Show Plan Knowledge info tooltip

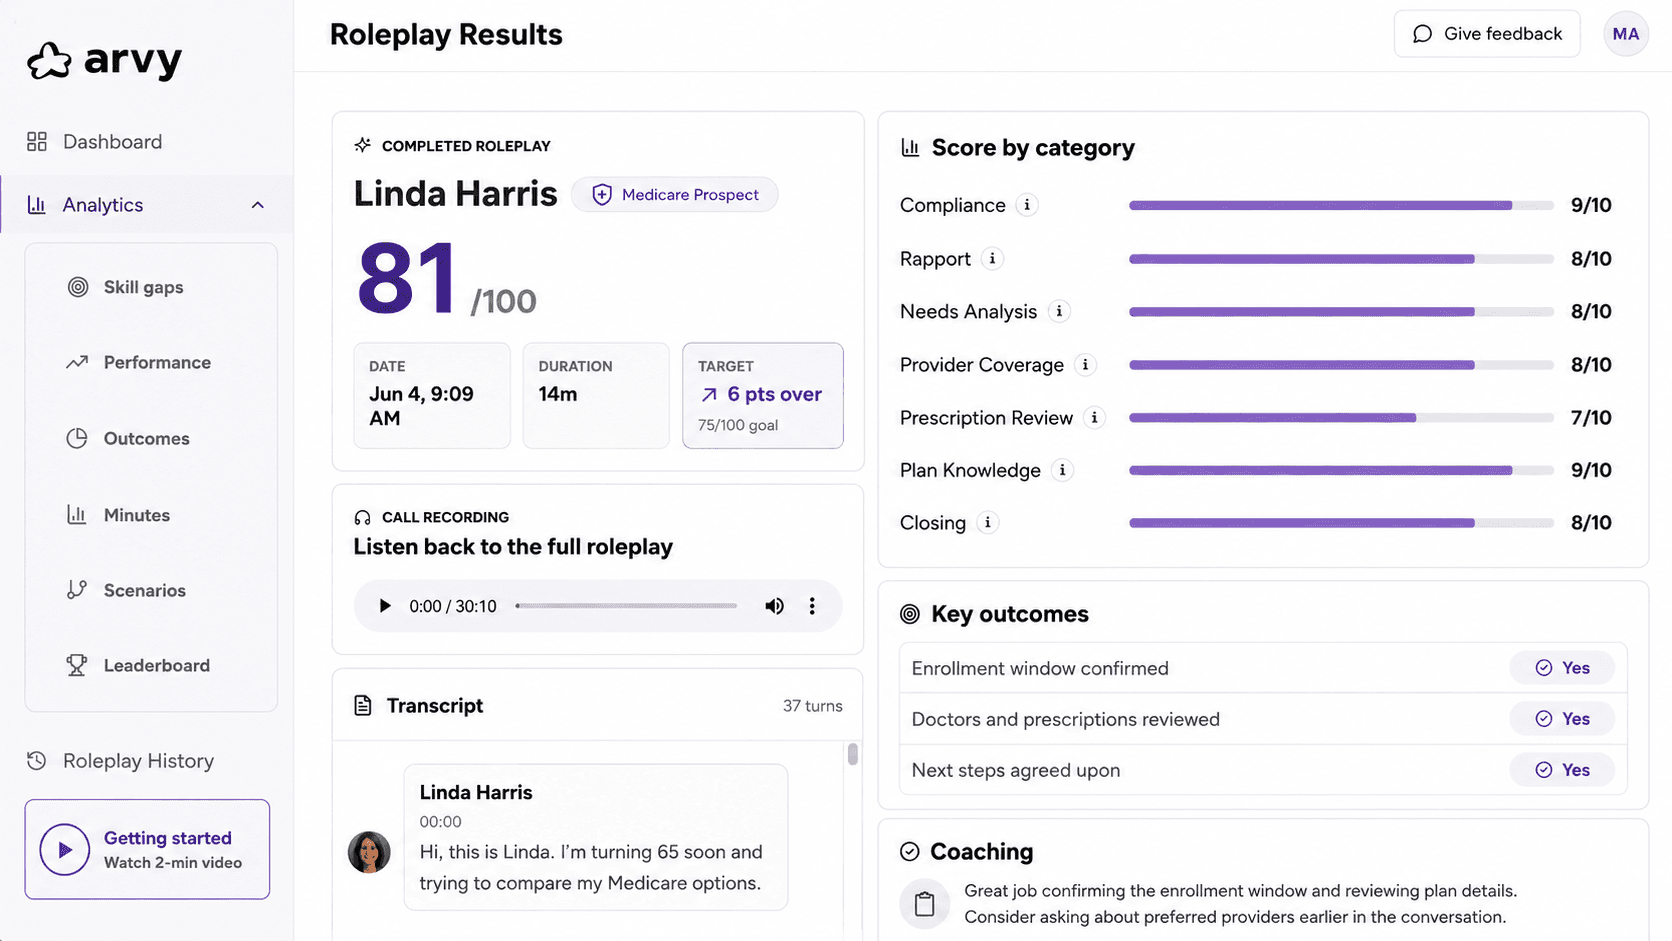point(1062,470)
